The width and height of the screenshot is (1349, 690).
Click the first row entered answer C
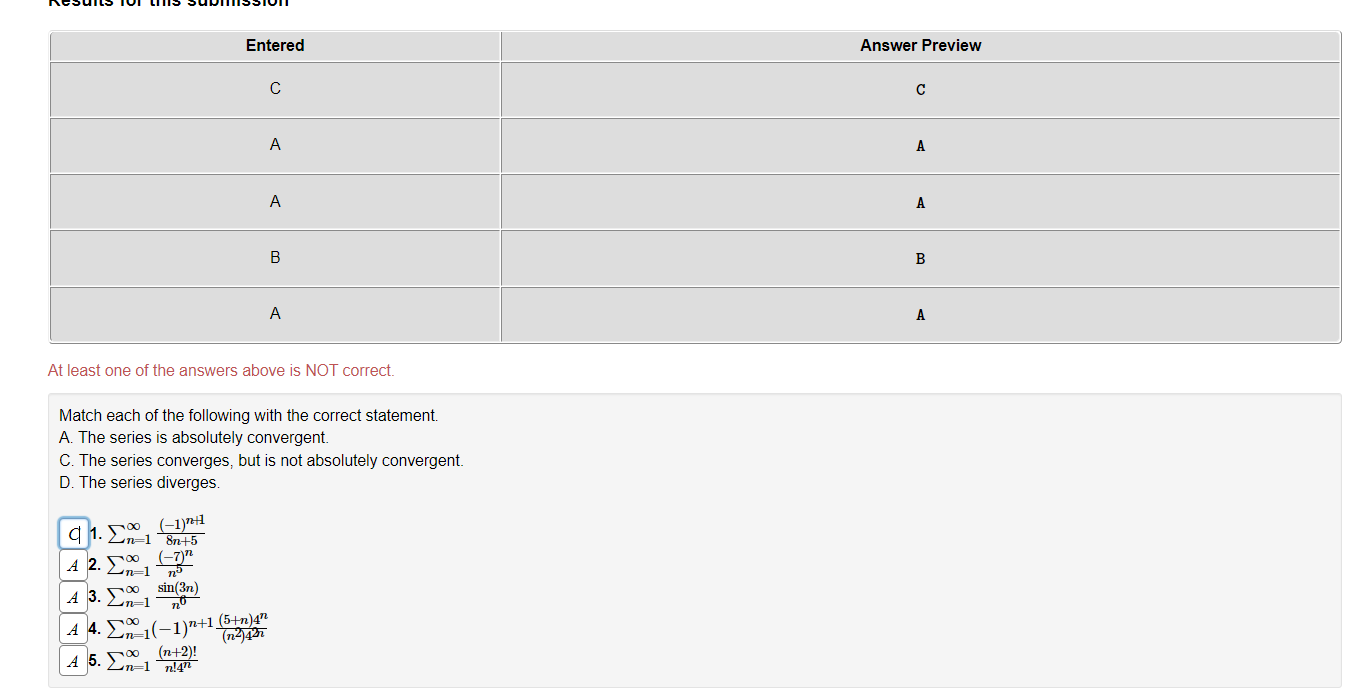coord(274,88)
